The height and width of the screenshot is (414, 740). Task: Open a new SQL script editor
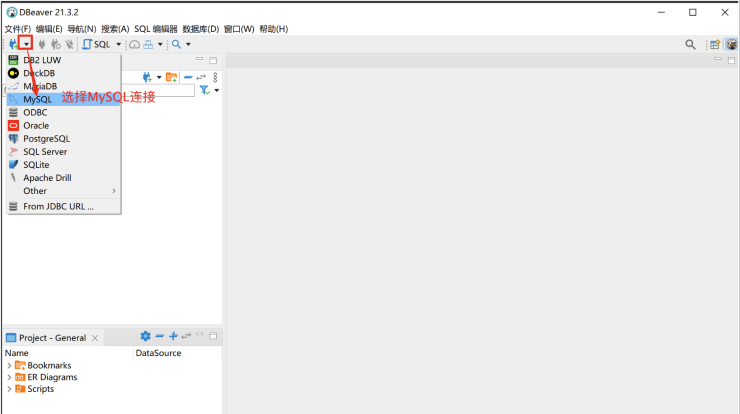coord(96,44)
